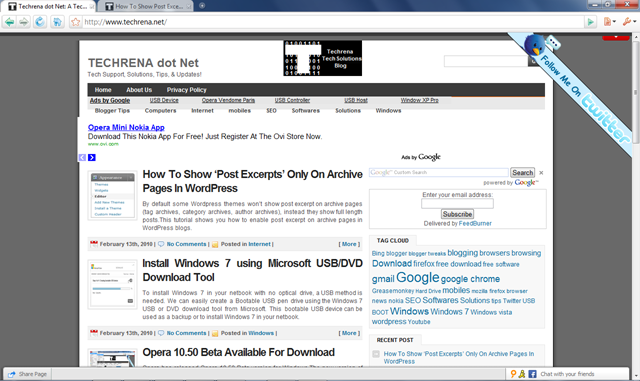Click More link of Post Excerpts post
The width and height of the screenshot is (640, 381).
[x=349, y=244]
